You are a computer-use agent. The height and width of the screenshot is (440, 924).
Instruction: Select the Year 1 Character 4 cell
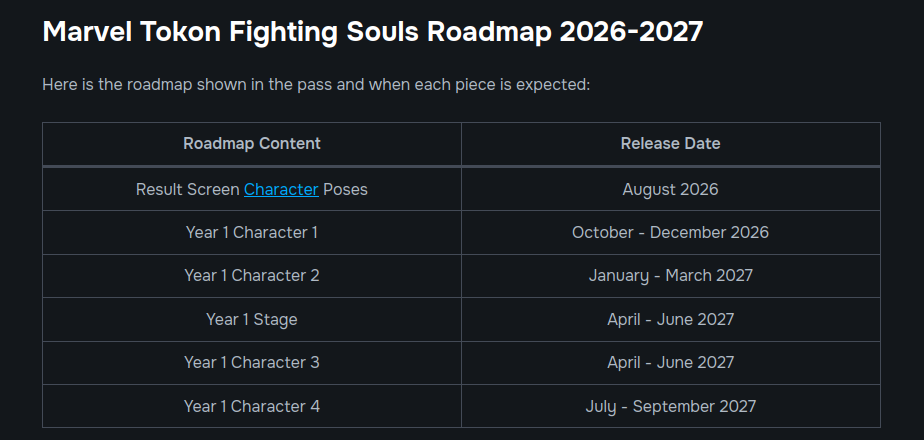pos(252,406)
